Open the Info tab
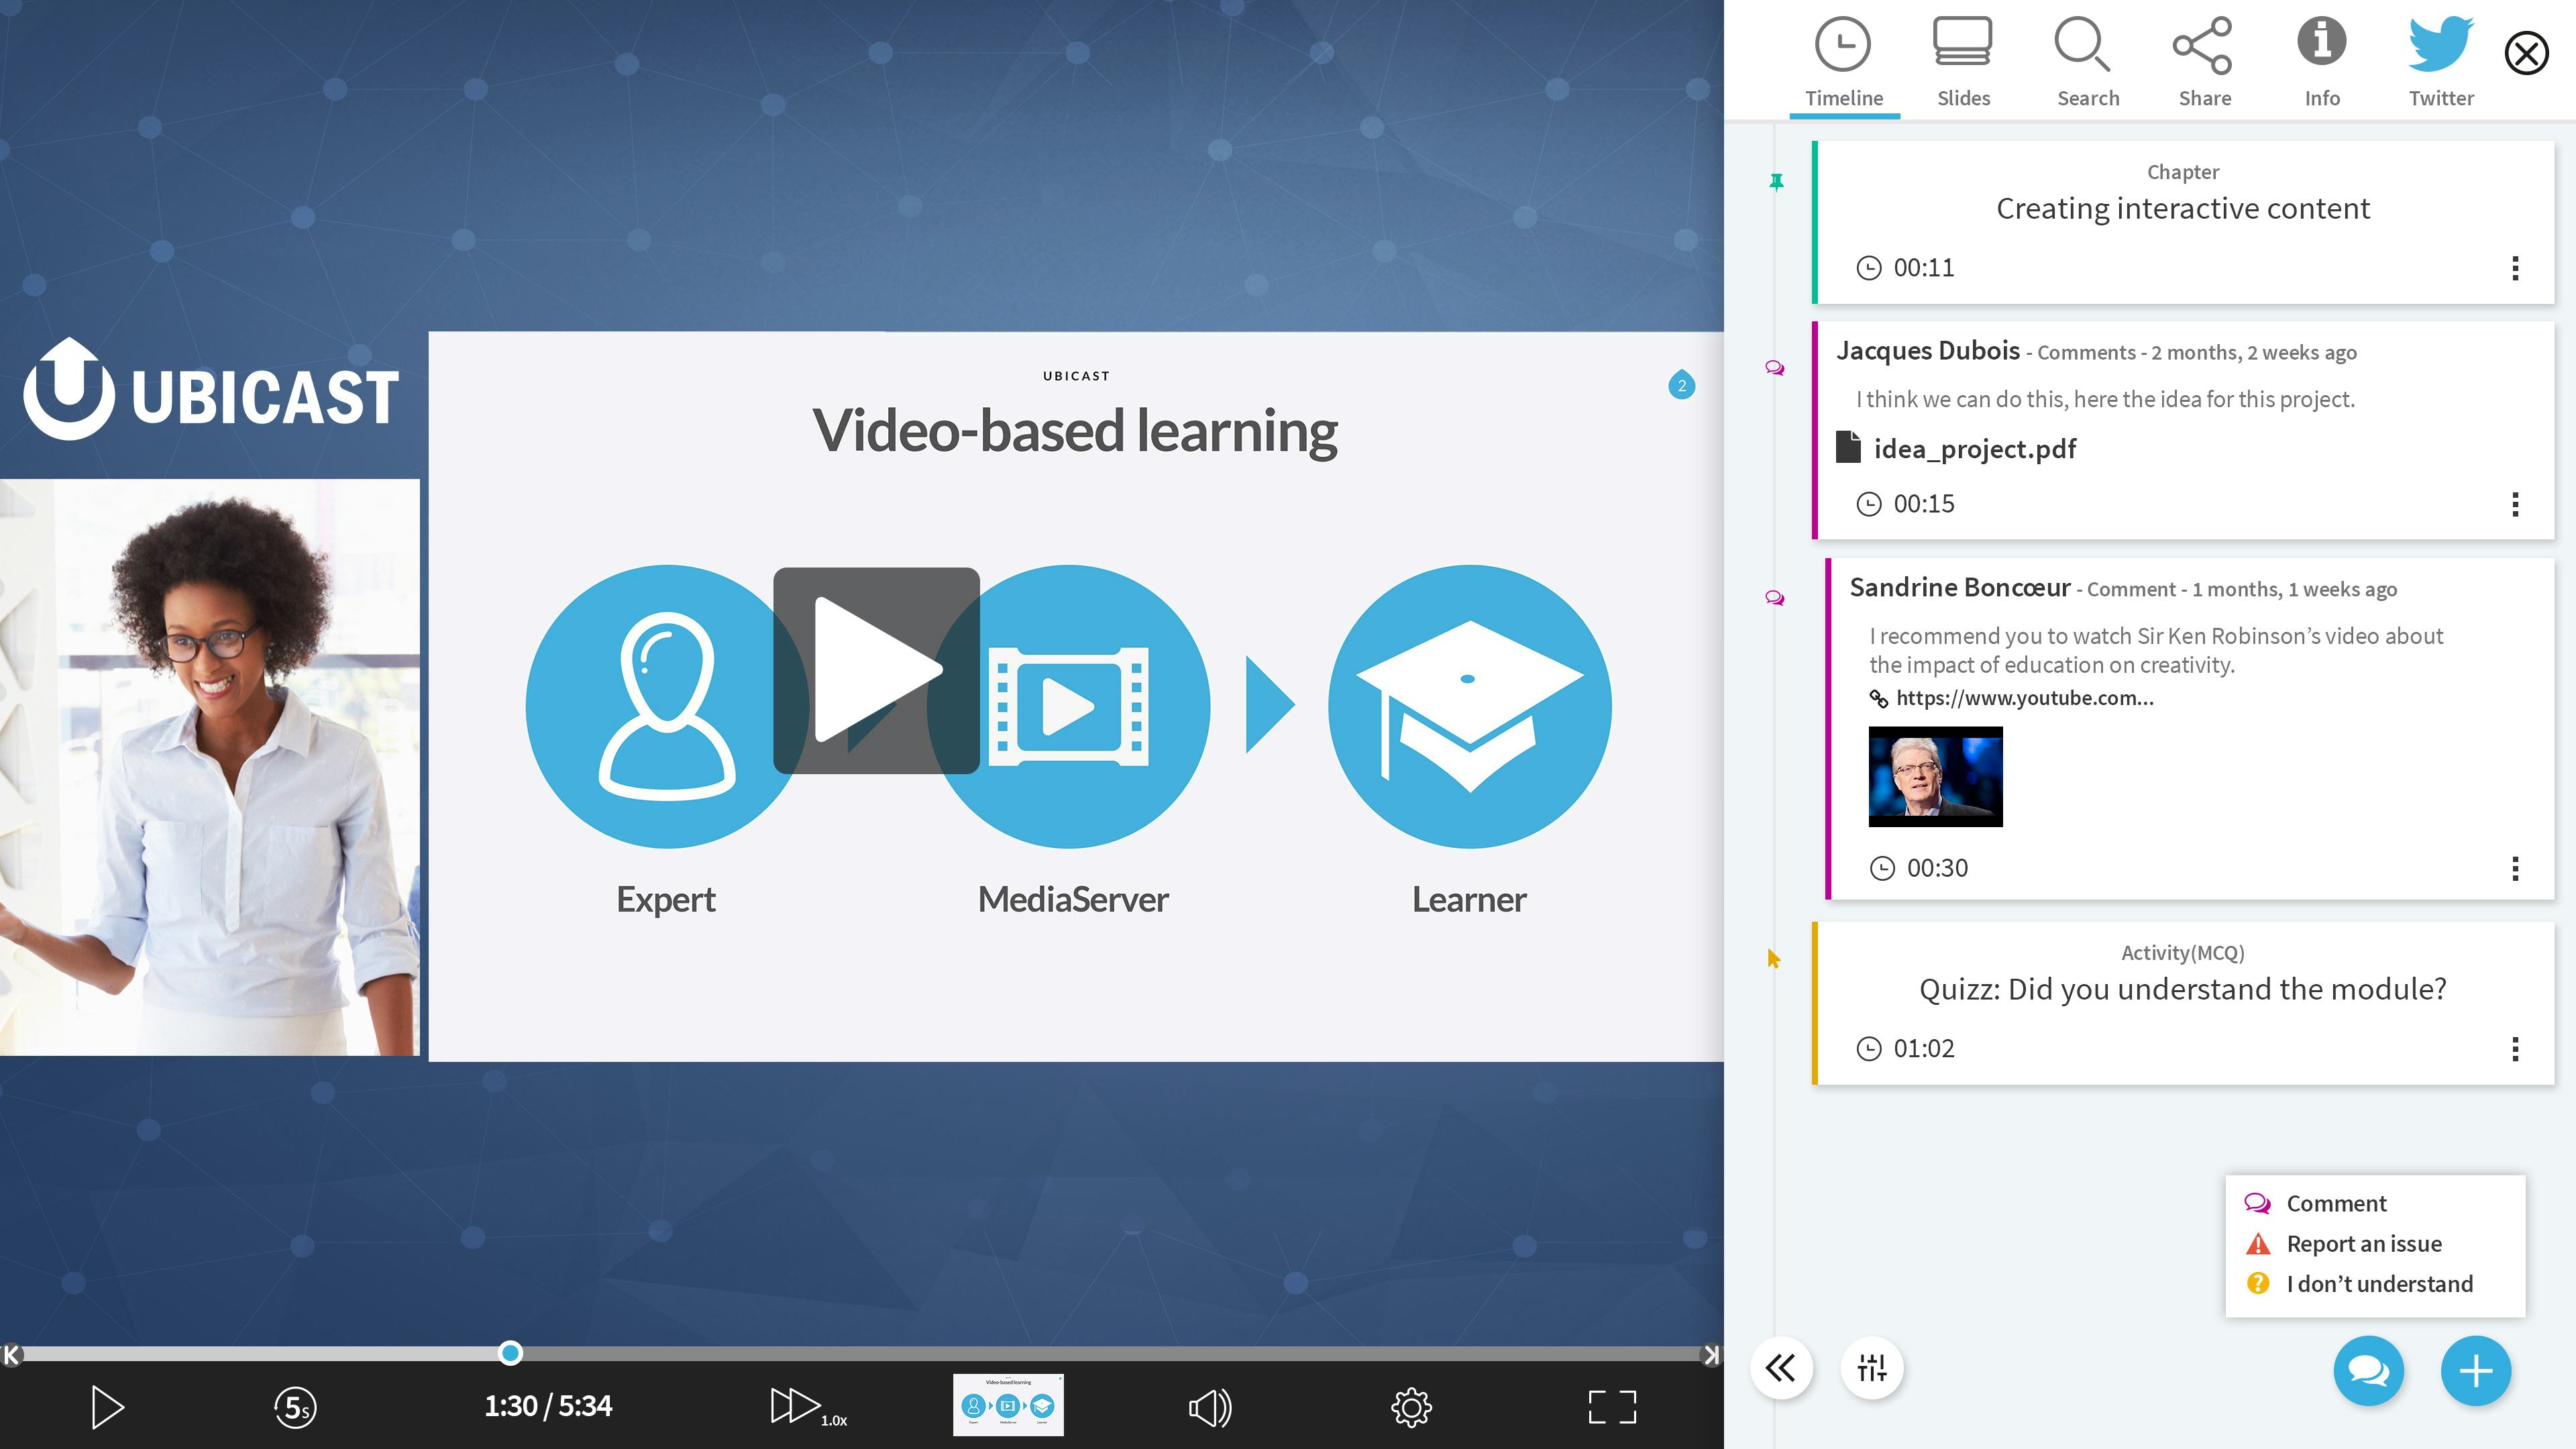 click(2321, 62)
